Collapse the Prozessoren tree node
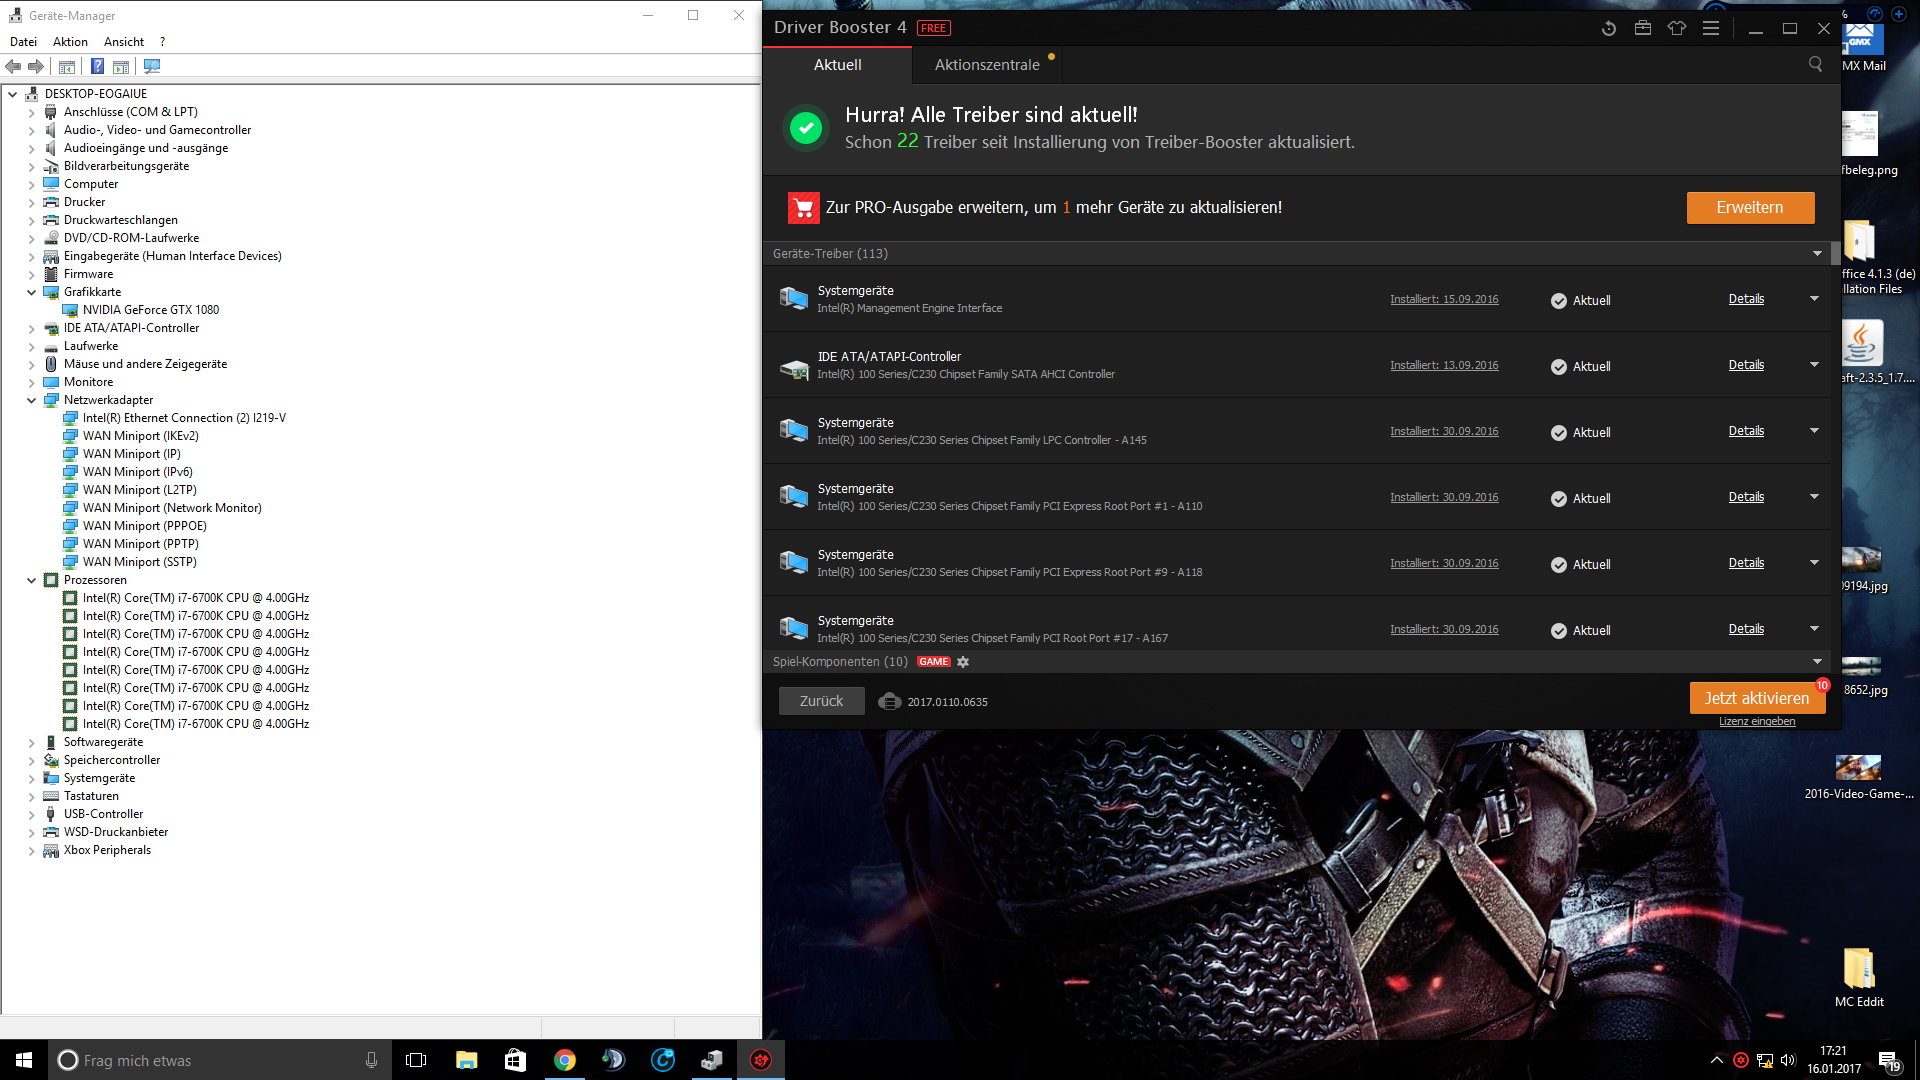1920x1080 pixels. click(31, 580)
